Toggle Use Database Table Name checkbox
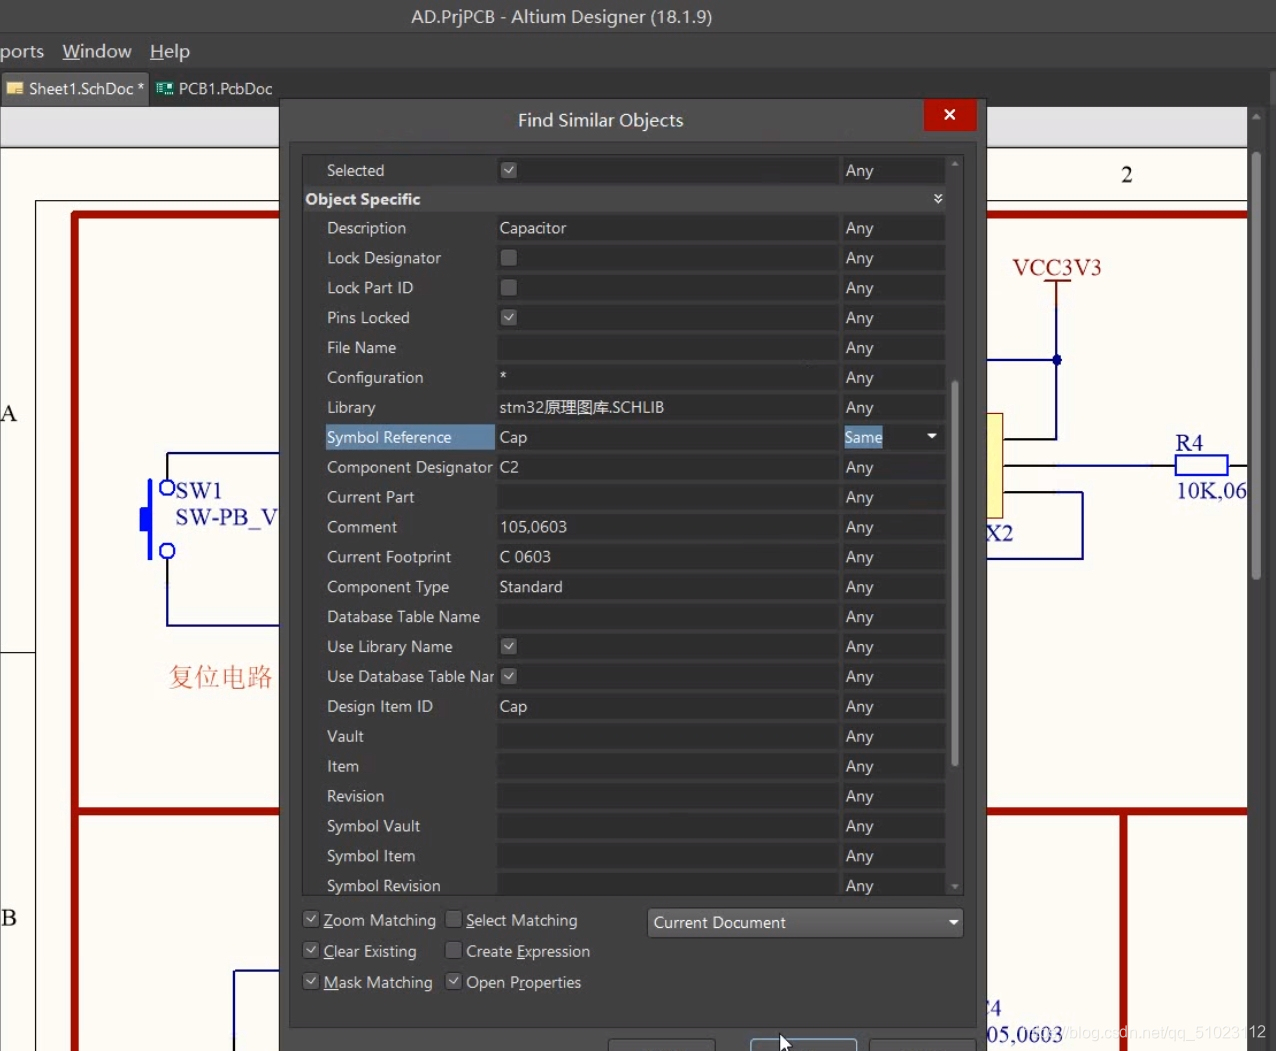 pyautogui.click(x=509, y=676)
